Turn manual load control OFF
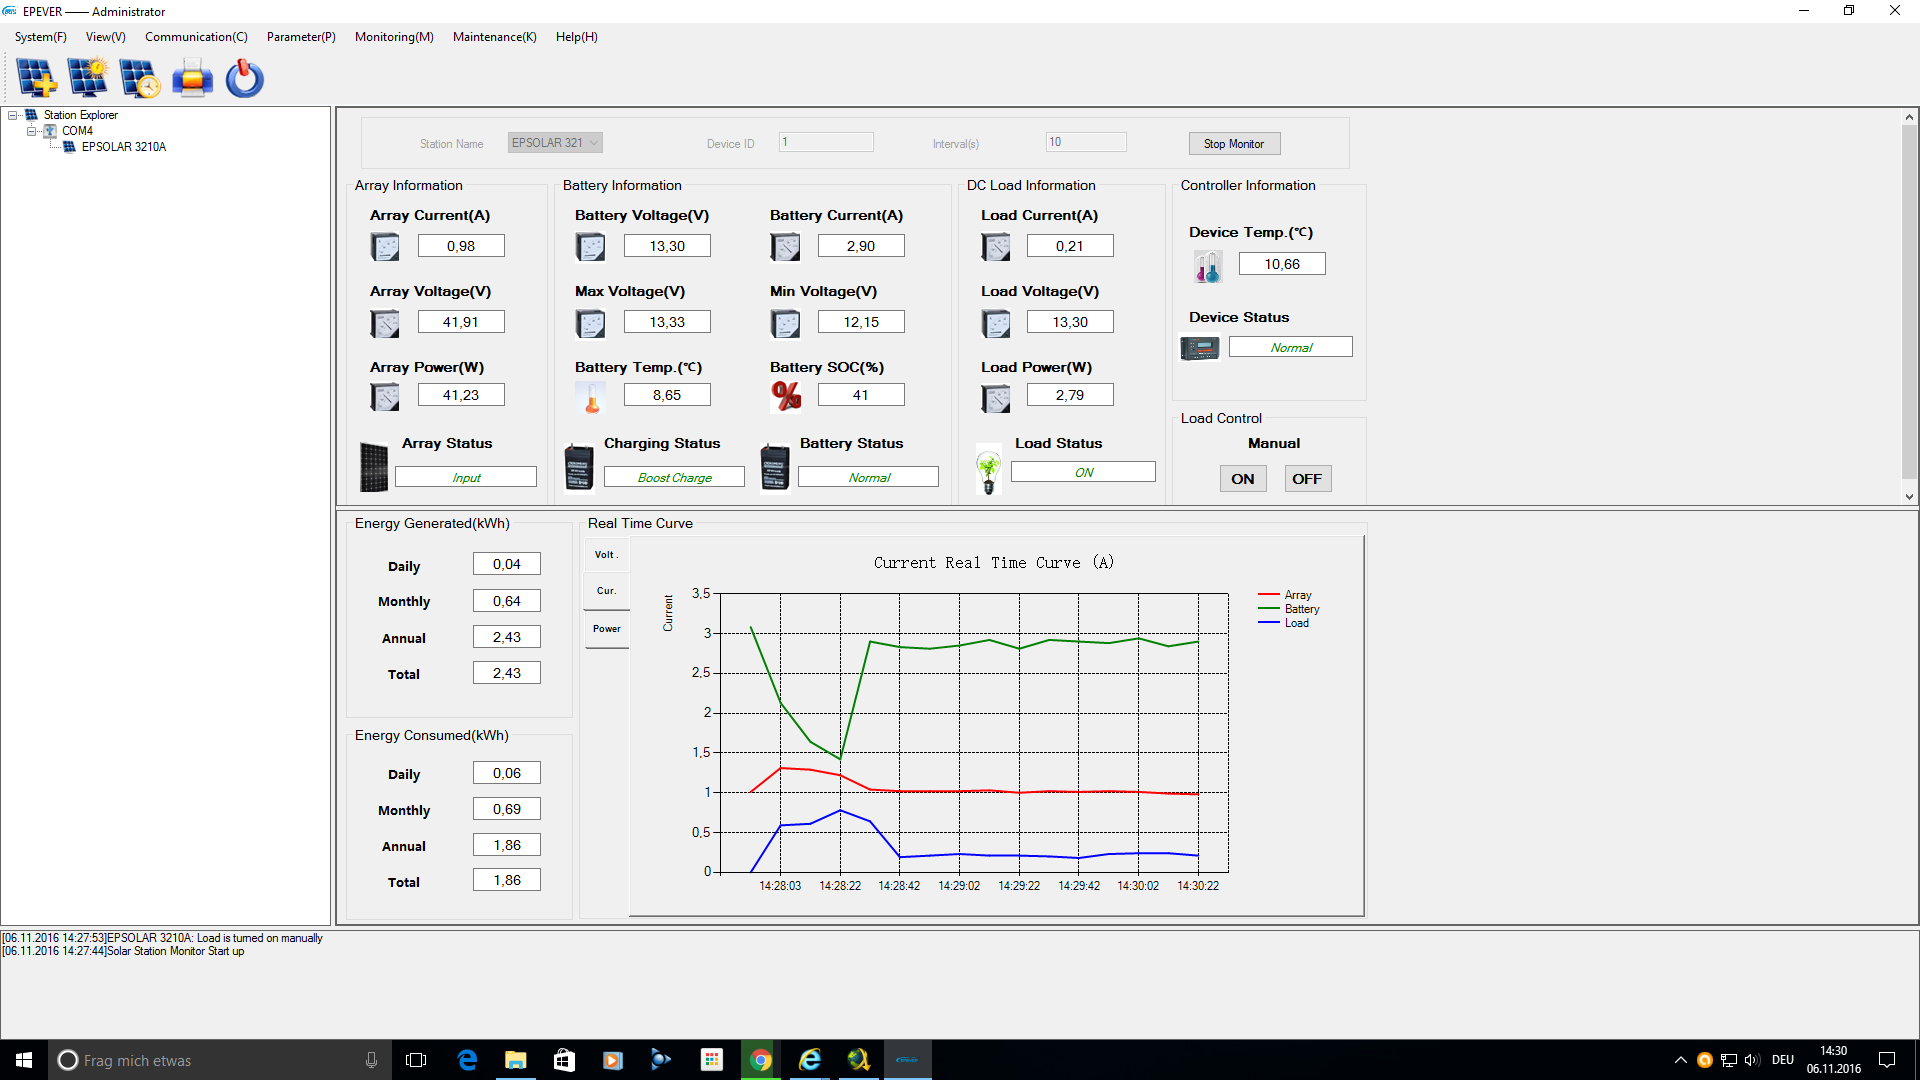The width and height of the screenshot is (1920, 1080). pos(1306,479)
